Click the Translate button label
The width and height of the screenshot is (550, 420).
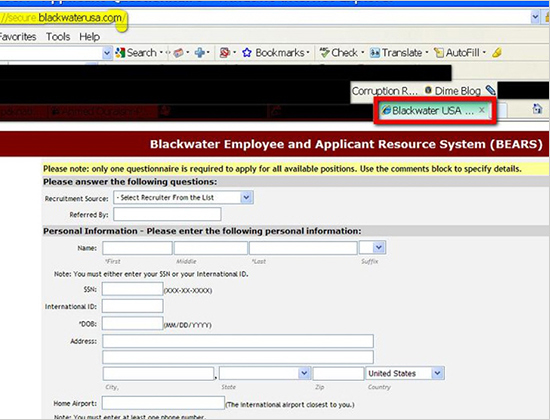[x=402, y=53]
